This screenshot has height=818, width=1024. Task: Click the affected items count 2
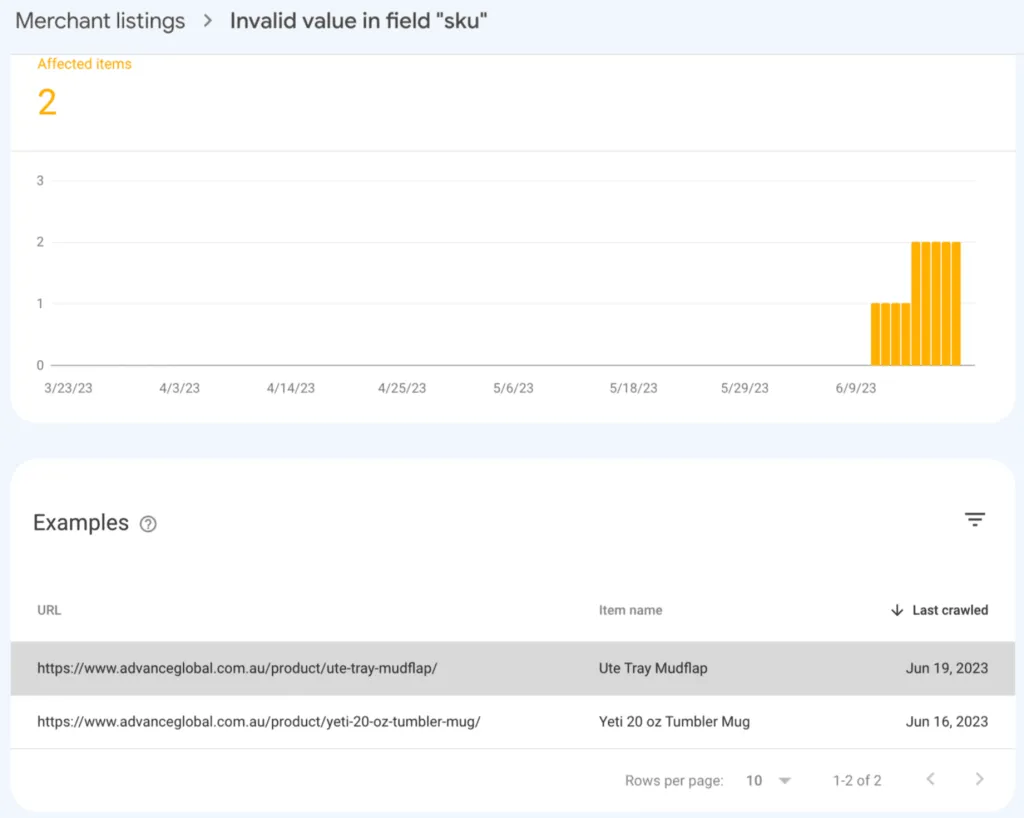(47, 102)
